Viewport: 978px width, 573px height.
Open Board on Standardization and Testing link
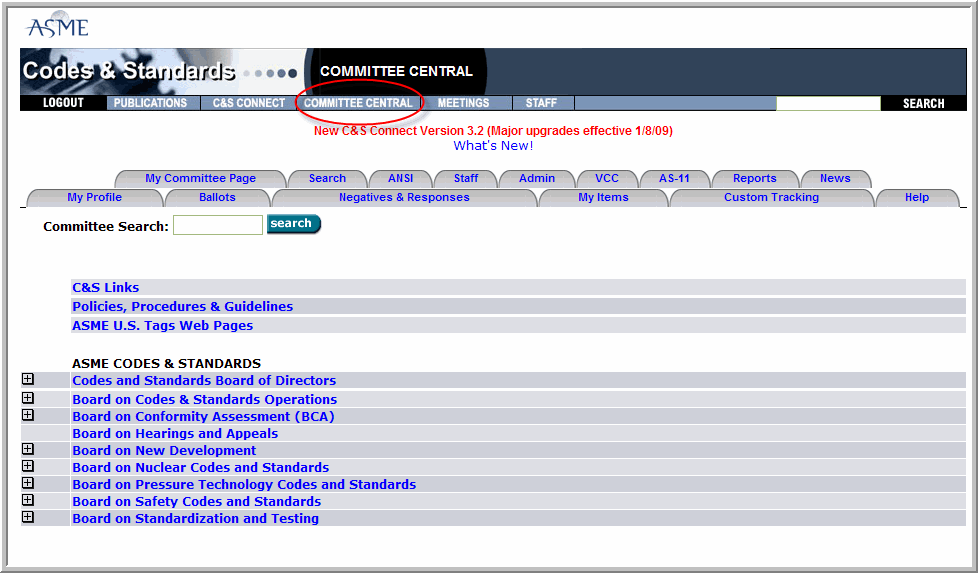[195, 519]
